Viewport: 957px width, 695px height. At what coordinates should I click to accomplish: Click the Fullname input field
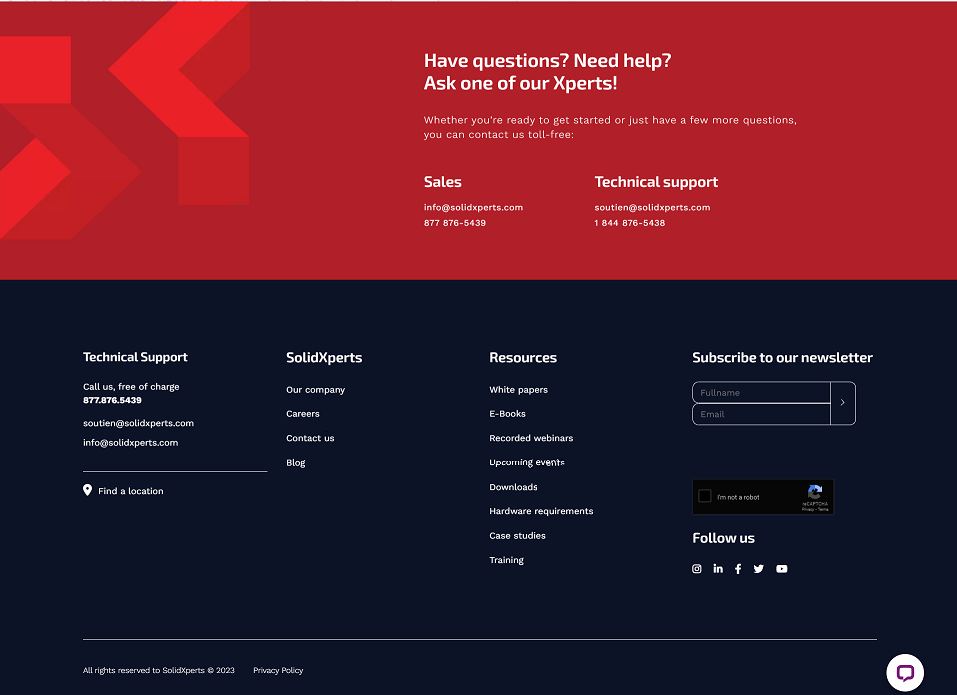761,392
